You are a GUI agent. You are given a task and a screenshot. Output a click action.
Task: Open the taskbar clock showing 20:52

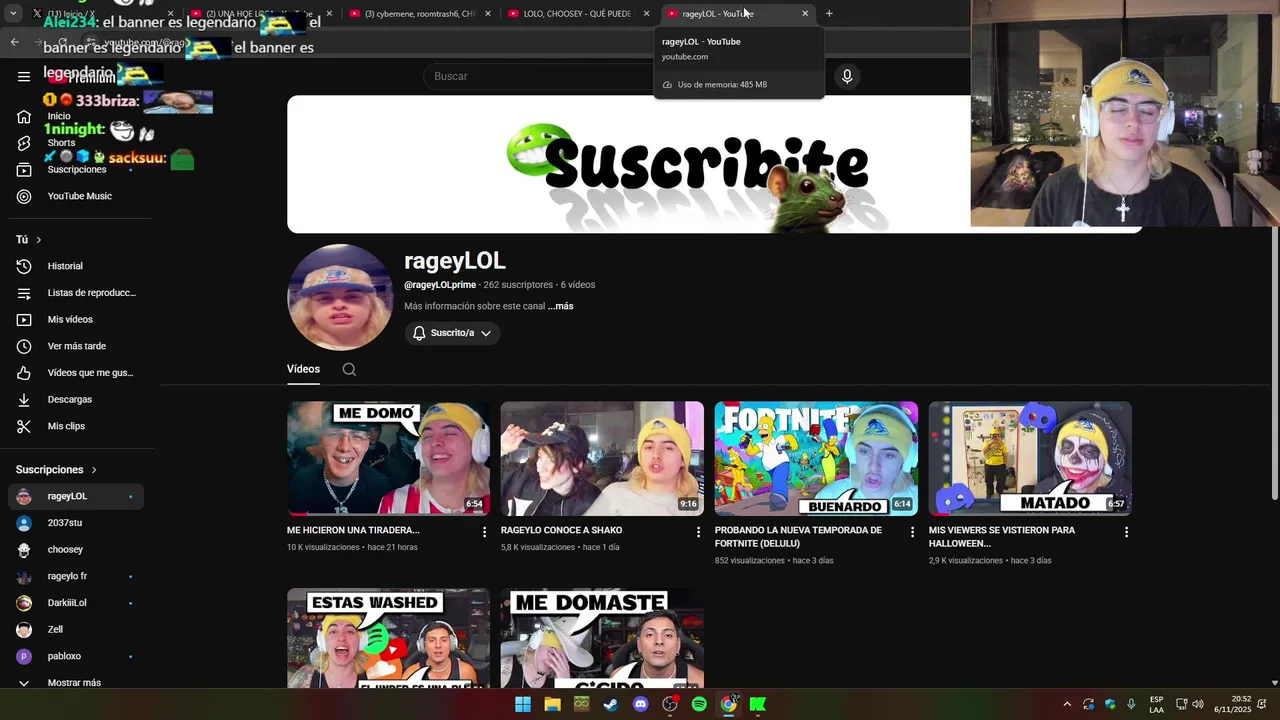(x=1233, y=704)
